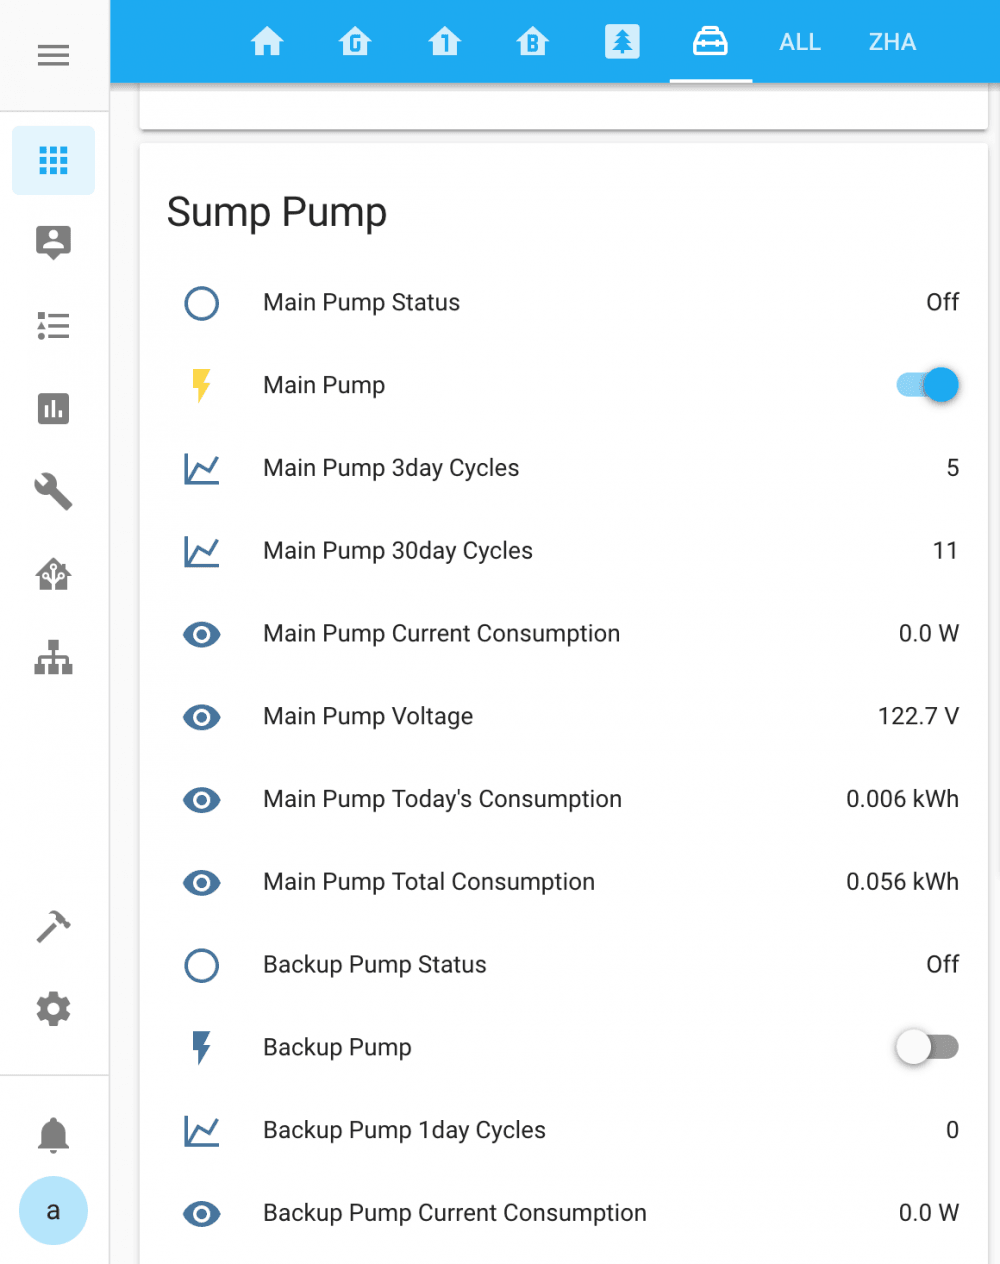Enable the Backup Pump switch
This screenshot has height=1264, width=1000.
[926, 1047]
